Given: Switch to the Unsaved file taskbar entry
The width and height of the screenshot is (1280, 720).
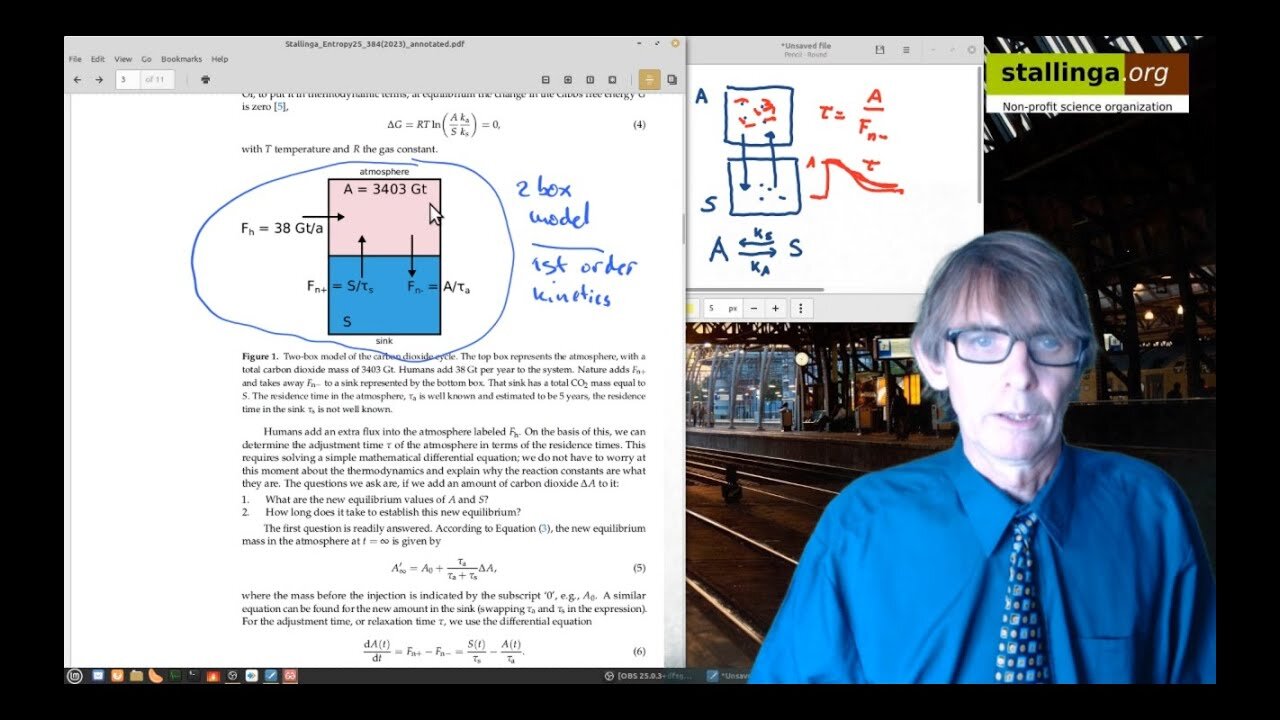Looking at the screenshot, I should click(729, 676).
